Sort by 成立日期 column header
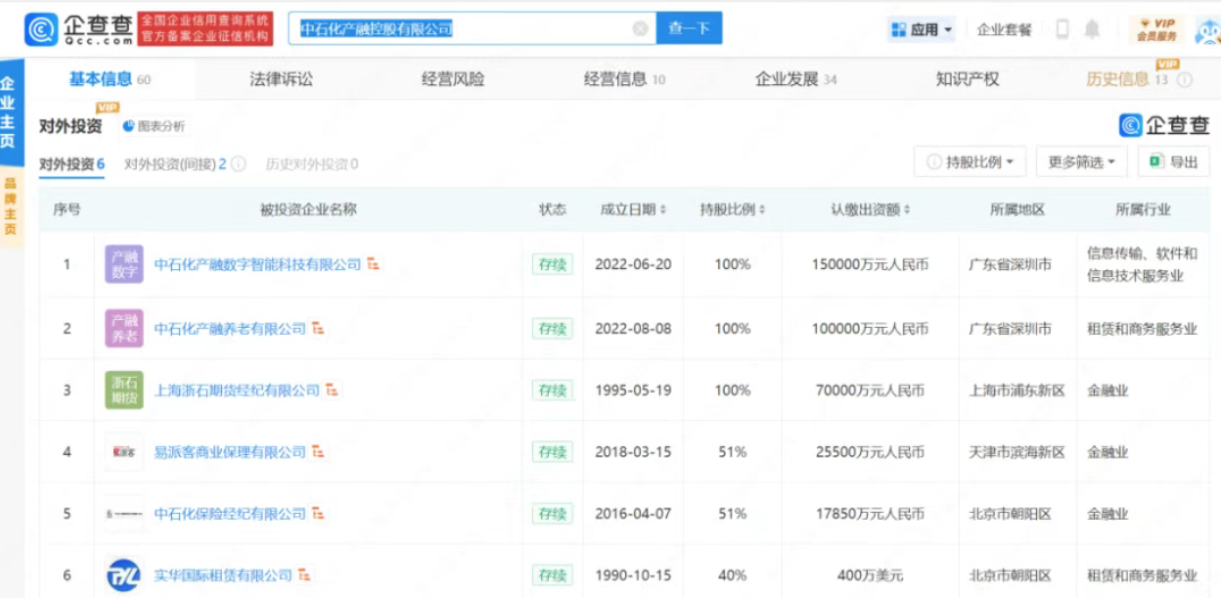The image size is (1231, 615). click(632, 210)
